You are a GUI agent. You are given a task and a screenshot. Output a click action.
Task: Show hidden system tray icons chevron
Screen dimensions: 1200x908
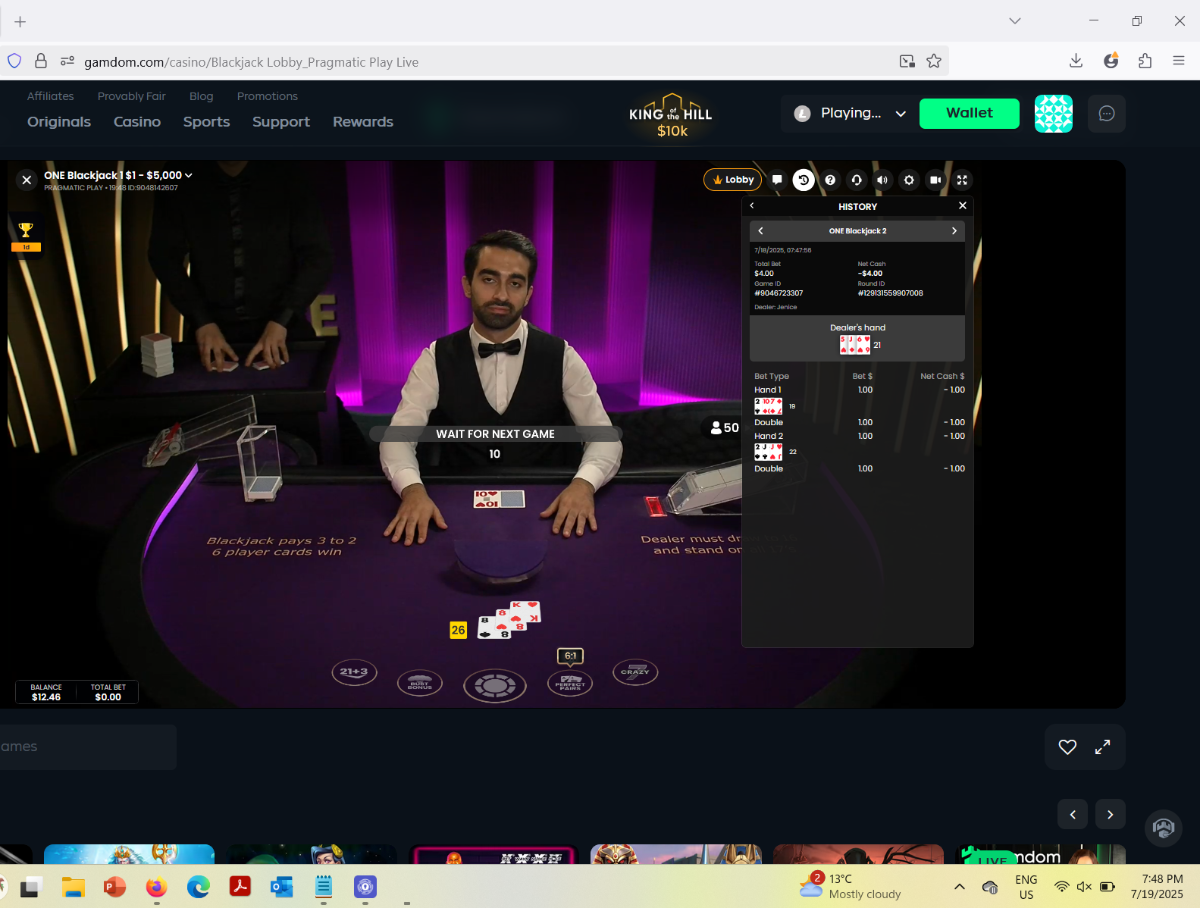[x=959, y=886]
